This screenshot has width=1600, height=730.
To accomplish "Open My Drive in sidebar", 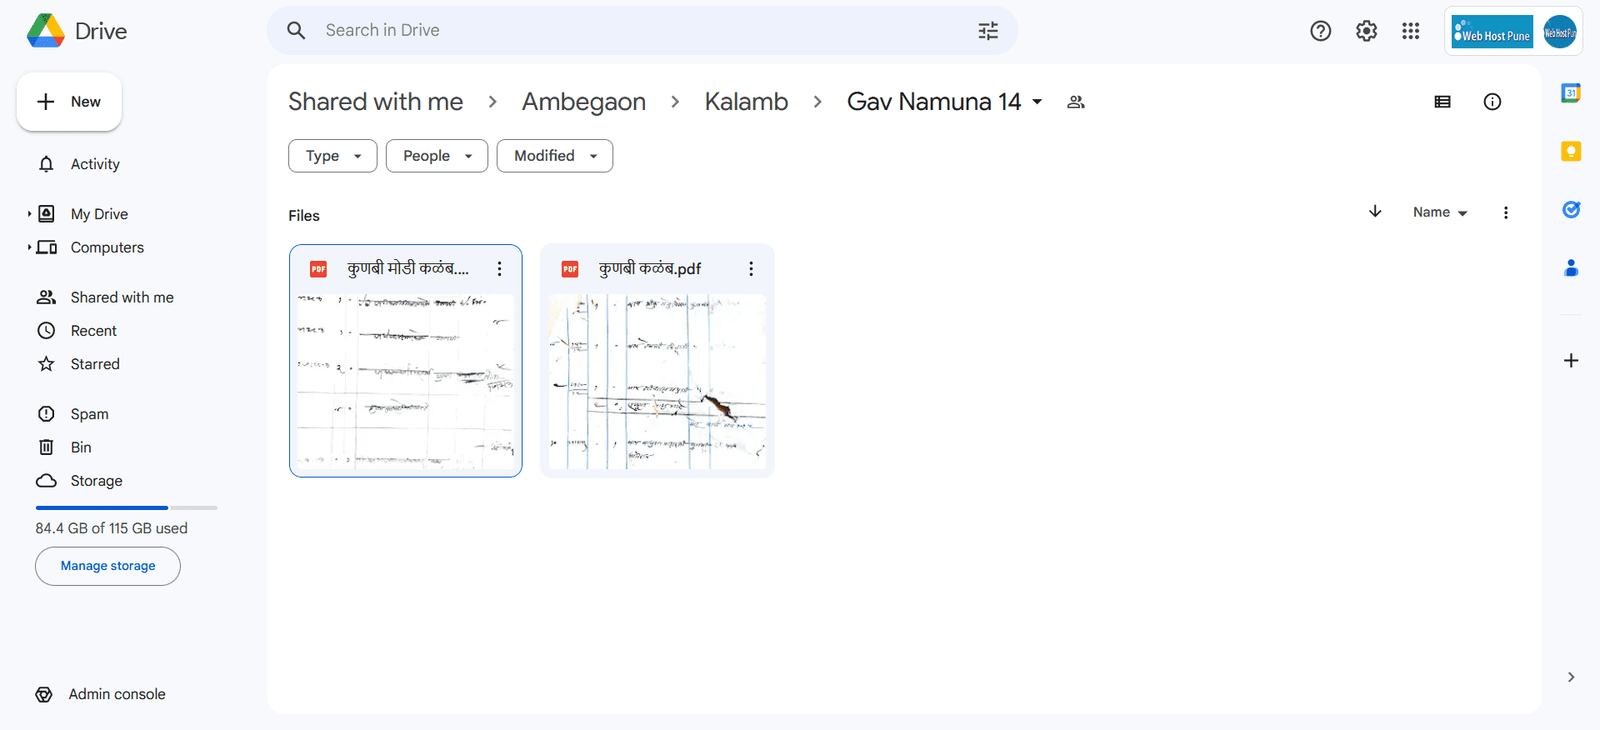I will coord(99,214).
